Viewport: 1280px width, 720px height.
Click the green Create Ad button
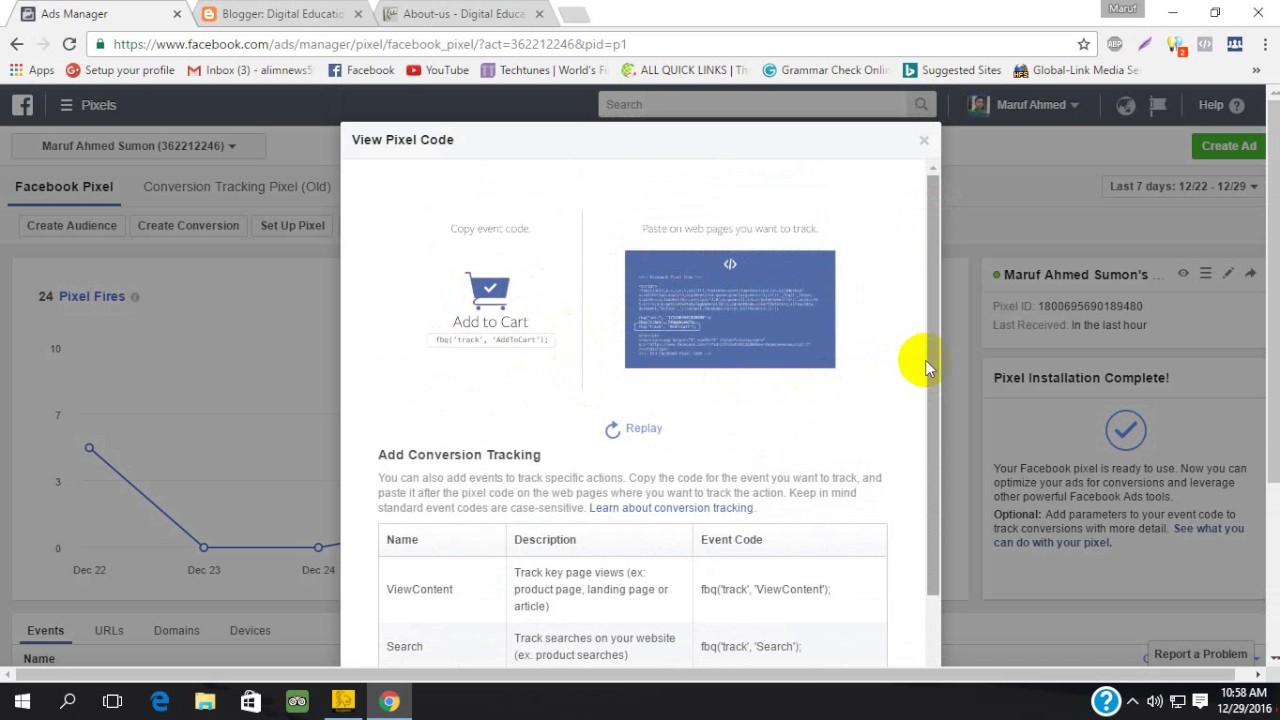tap(1229, 146)
